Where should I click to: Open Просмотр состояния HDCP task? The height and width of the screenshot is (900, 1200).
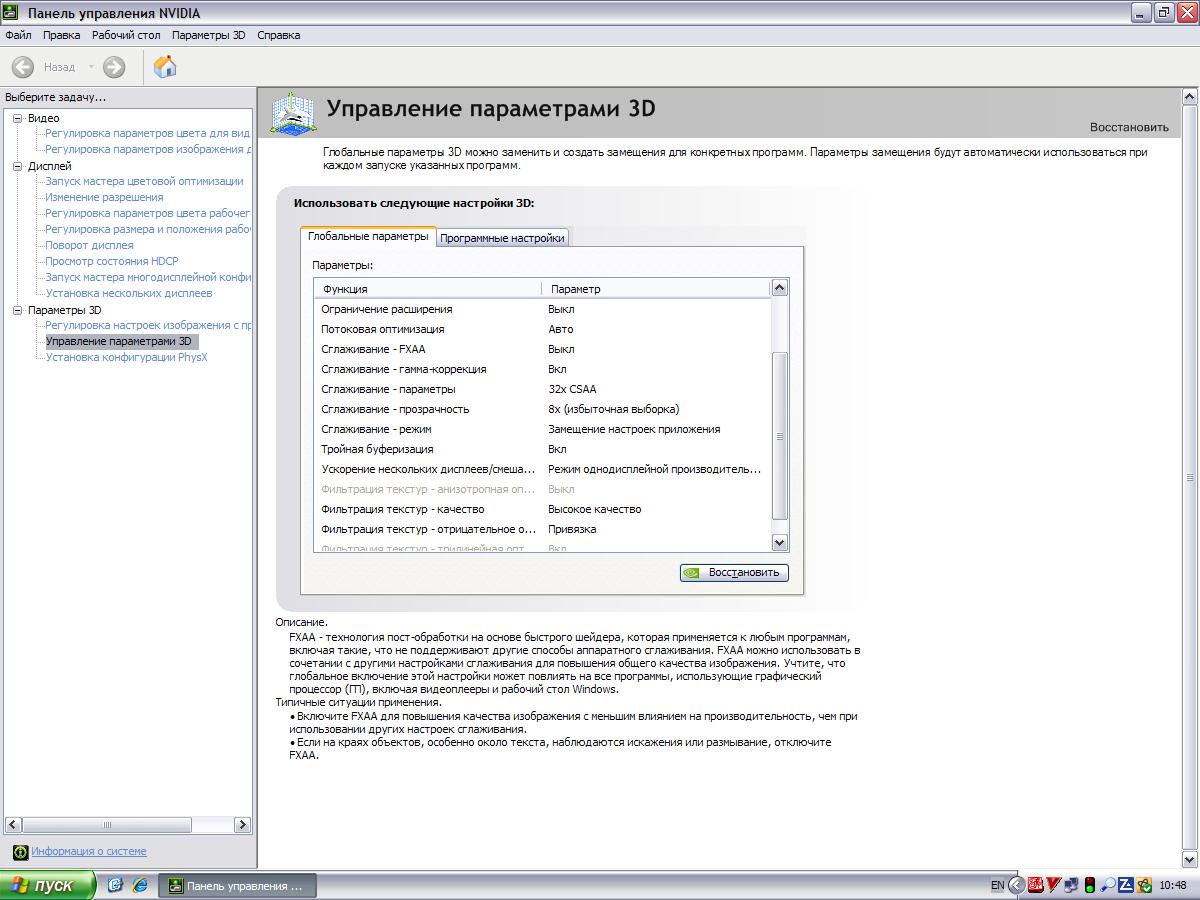click(x=112, y=261)
